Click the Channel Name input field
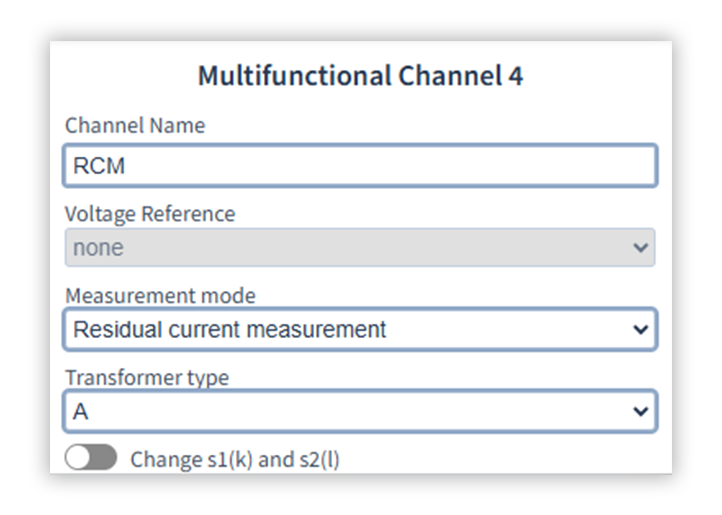 [360, 166]
